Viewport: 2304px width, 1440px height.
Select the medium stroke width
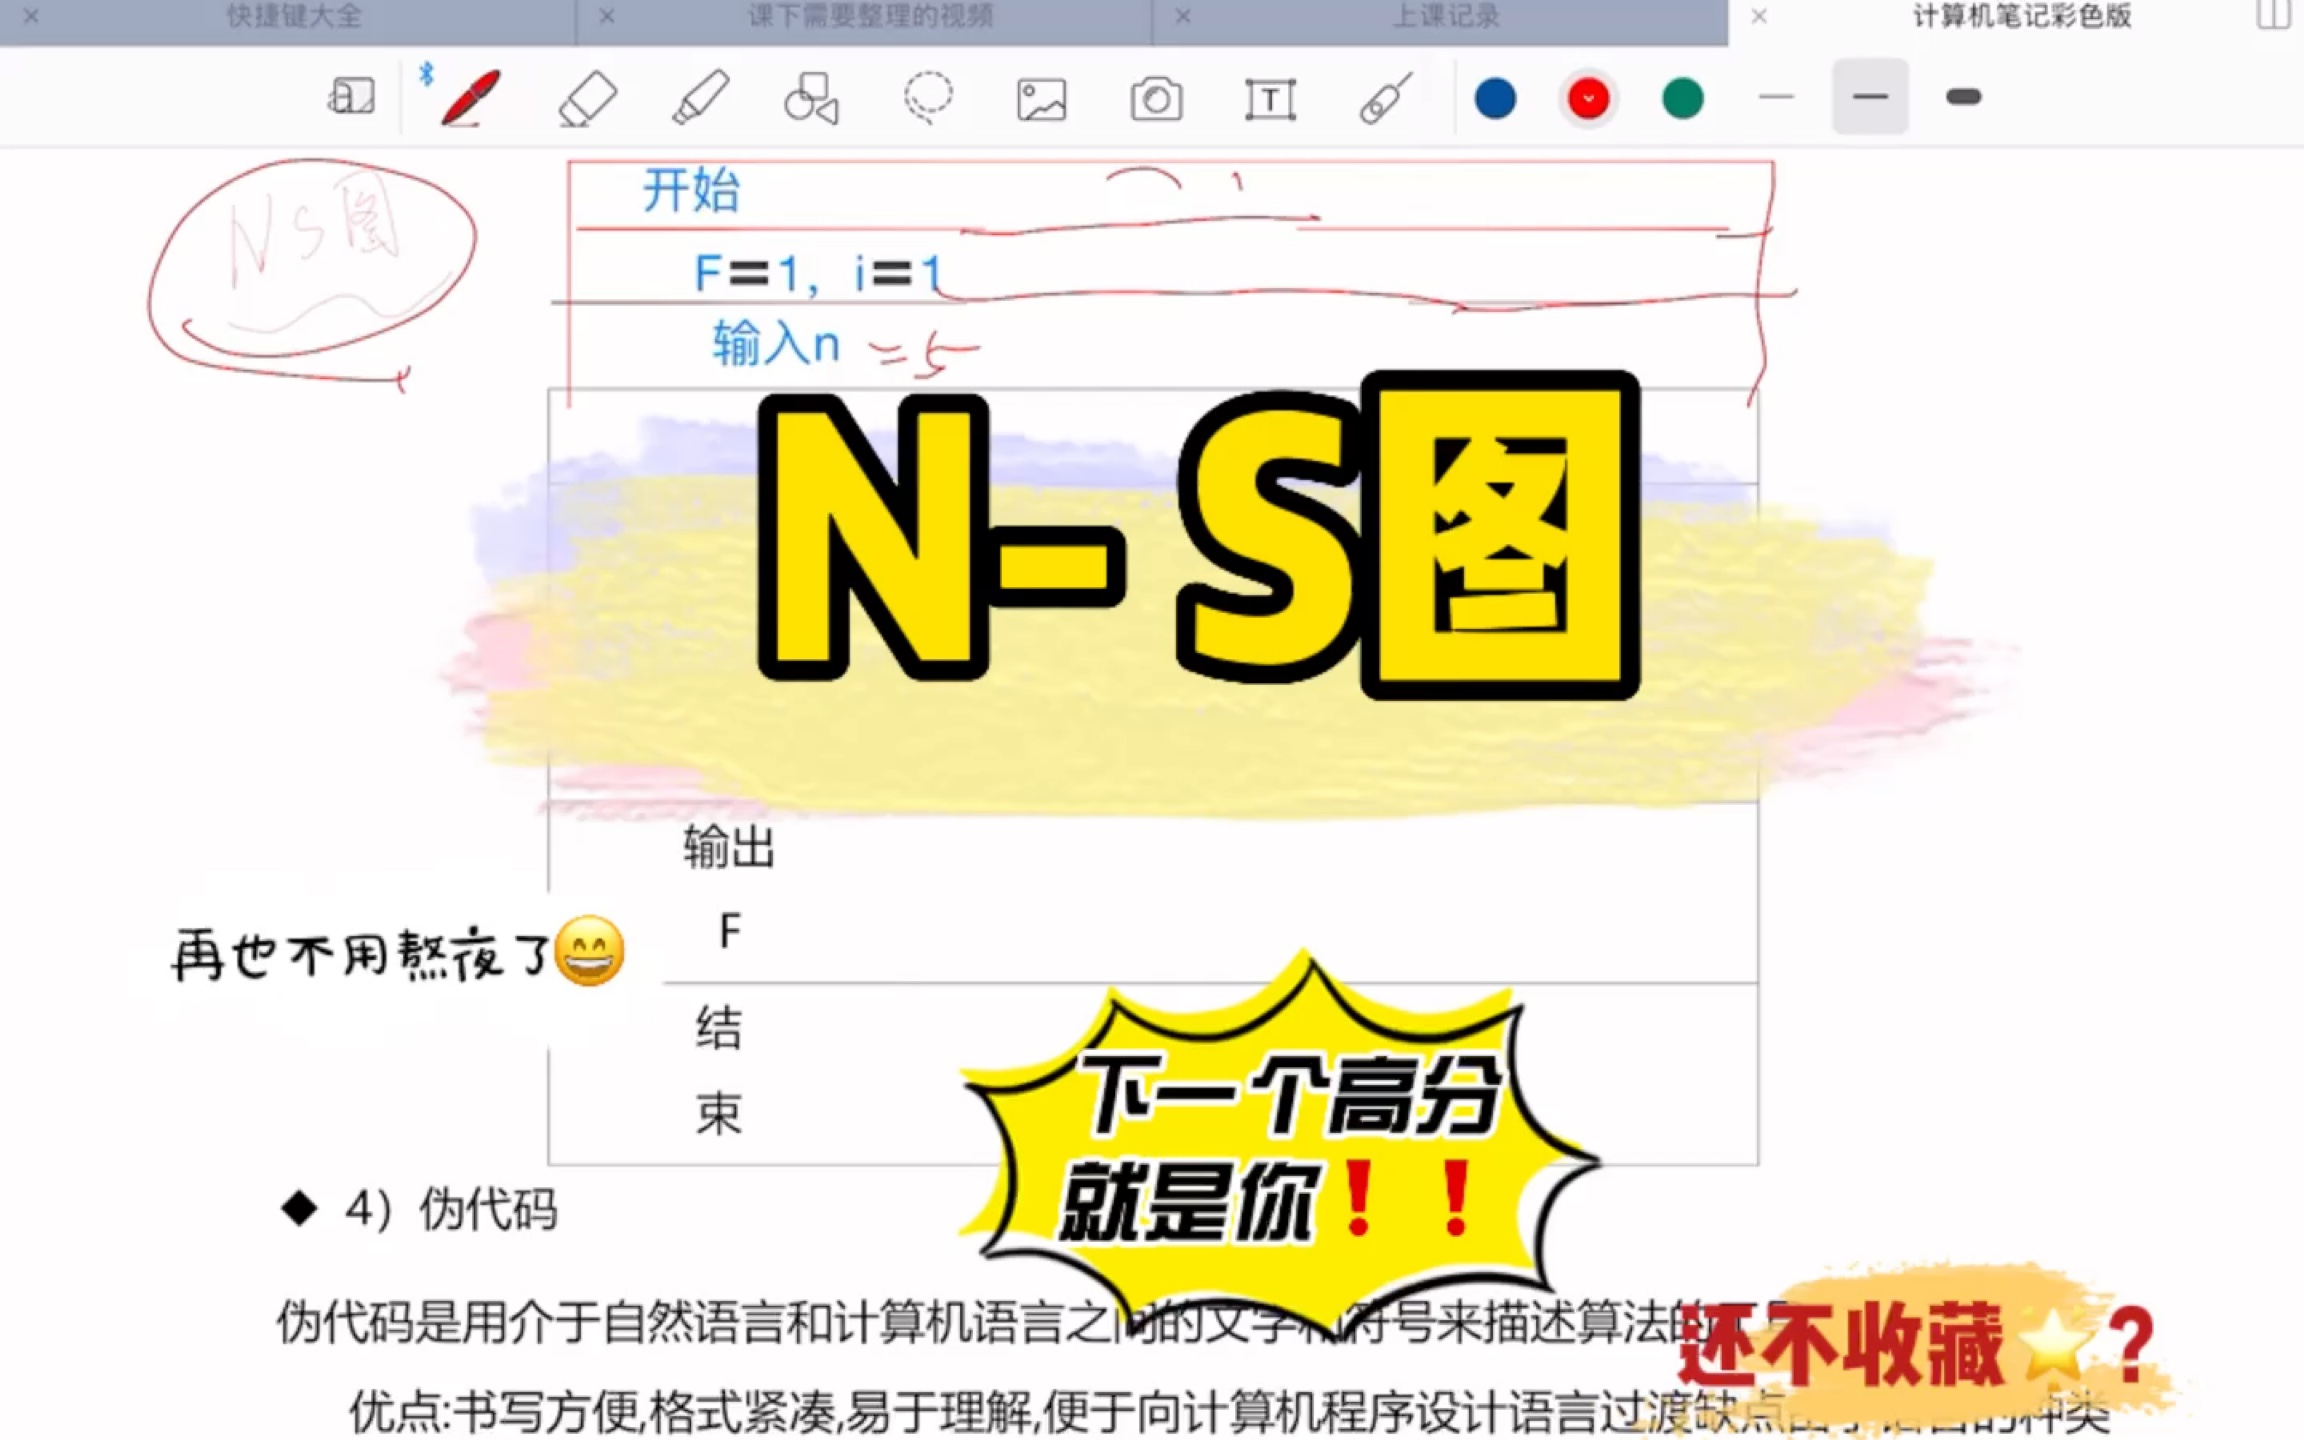click(x=1870, y=97)
